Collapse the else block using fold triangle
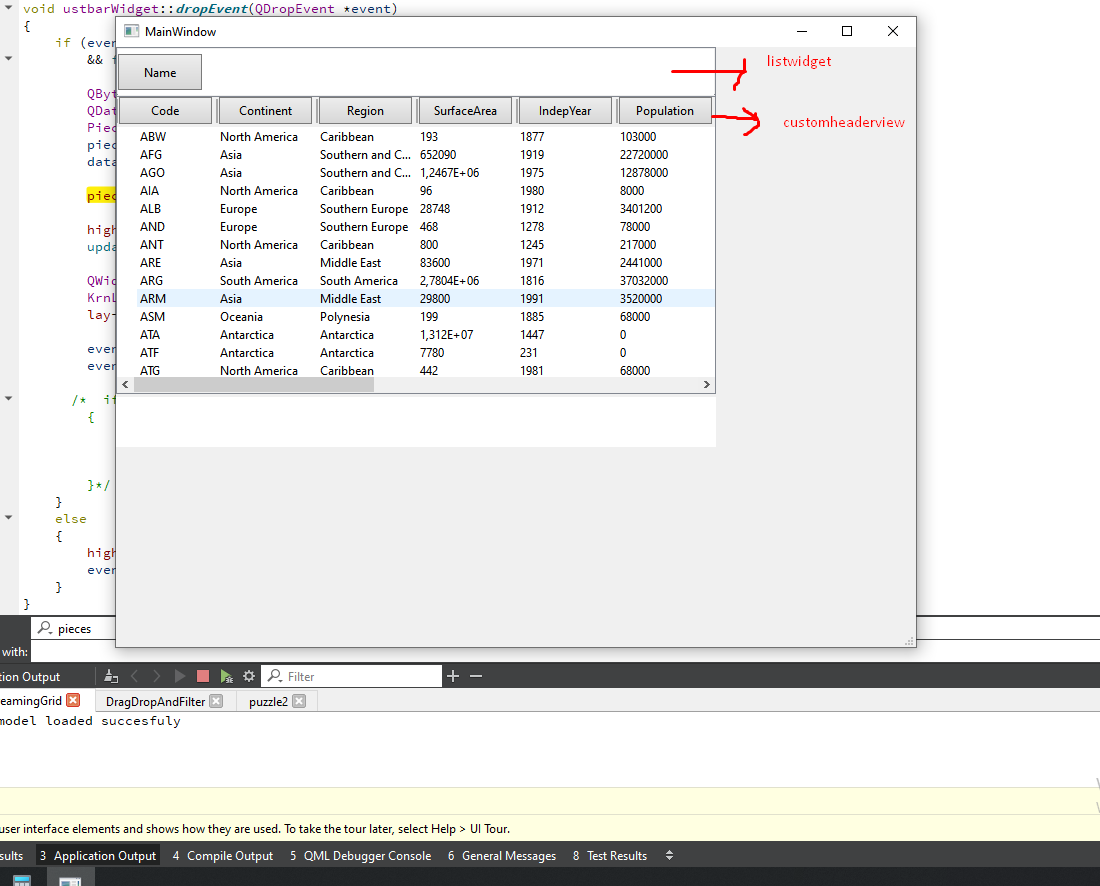Image resolution: width=1100 pixels, height=886 pixels. (x=8, y=518)
